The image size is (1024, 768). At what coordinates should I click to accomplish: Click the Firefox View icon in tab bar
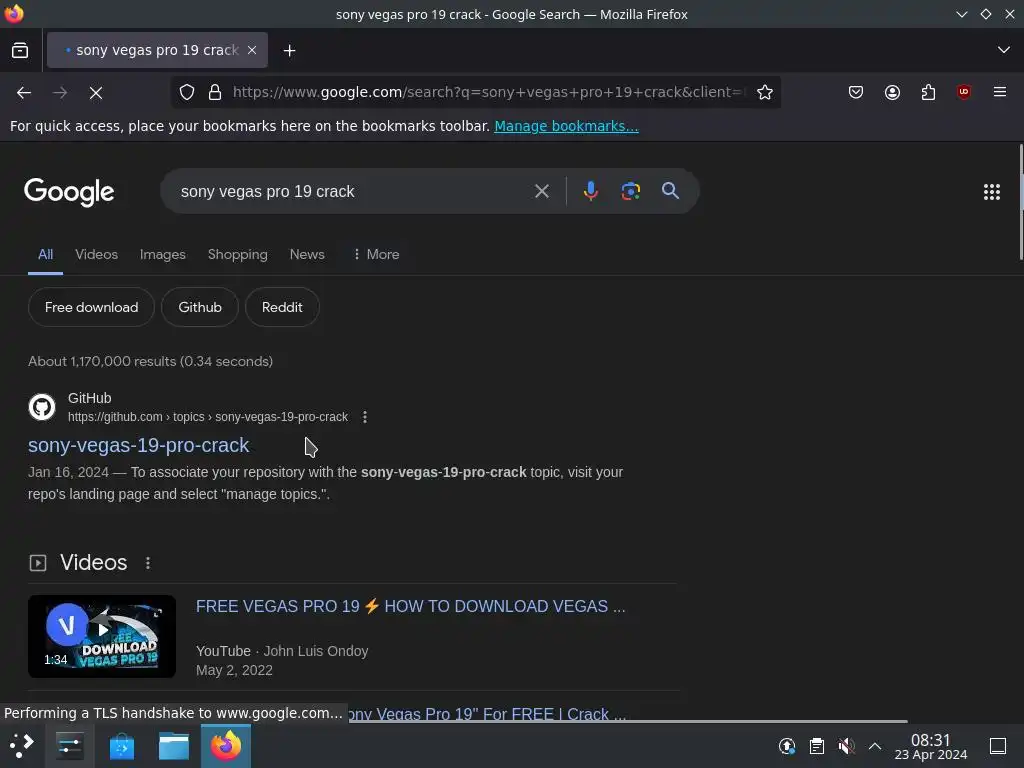tap(20, 50)
